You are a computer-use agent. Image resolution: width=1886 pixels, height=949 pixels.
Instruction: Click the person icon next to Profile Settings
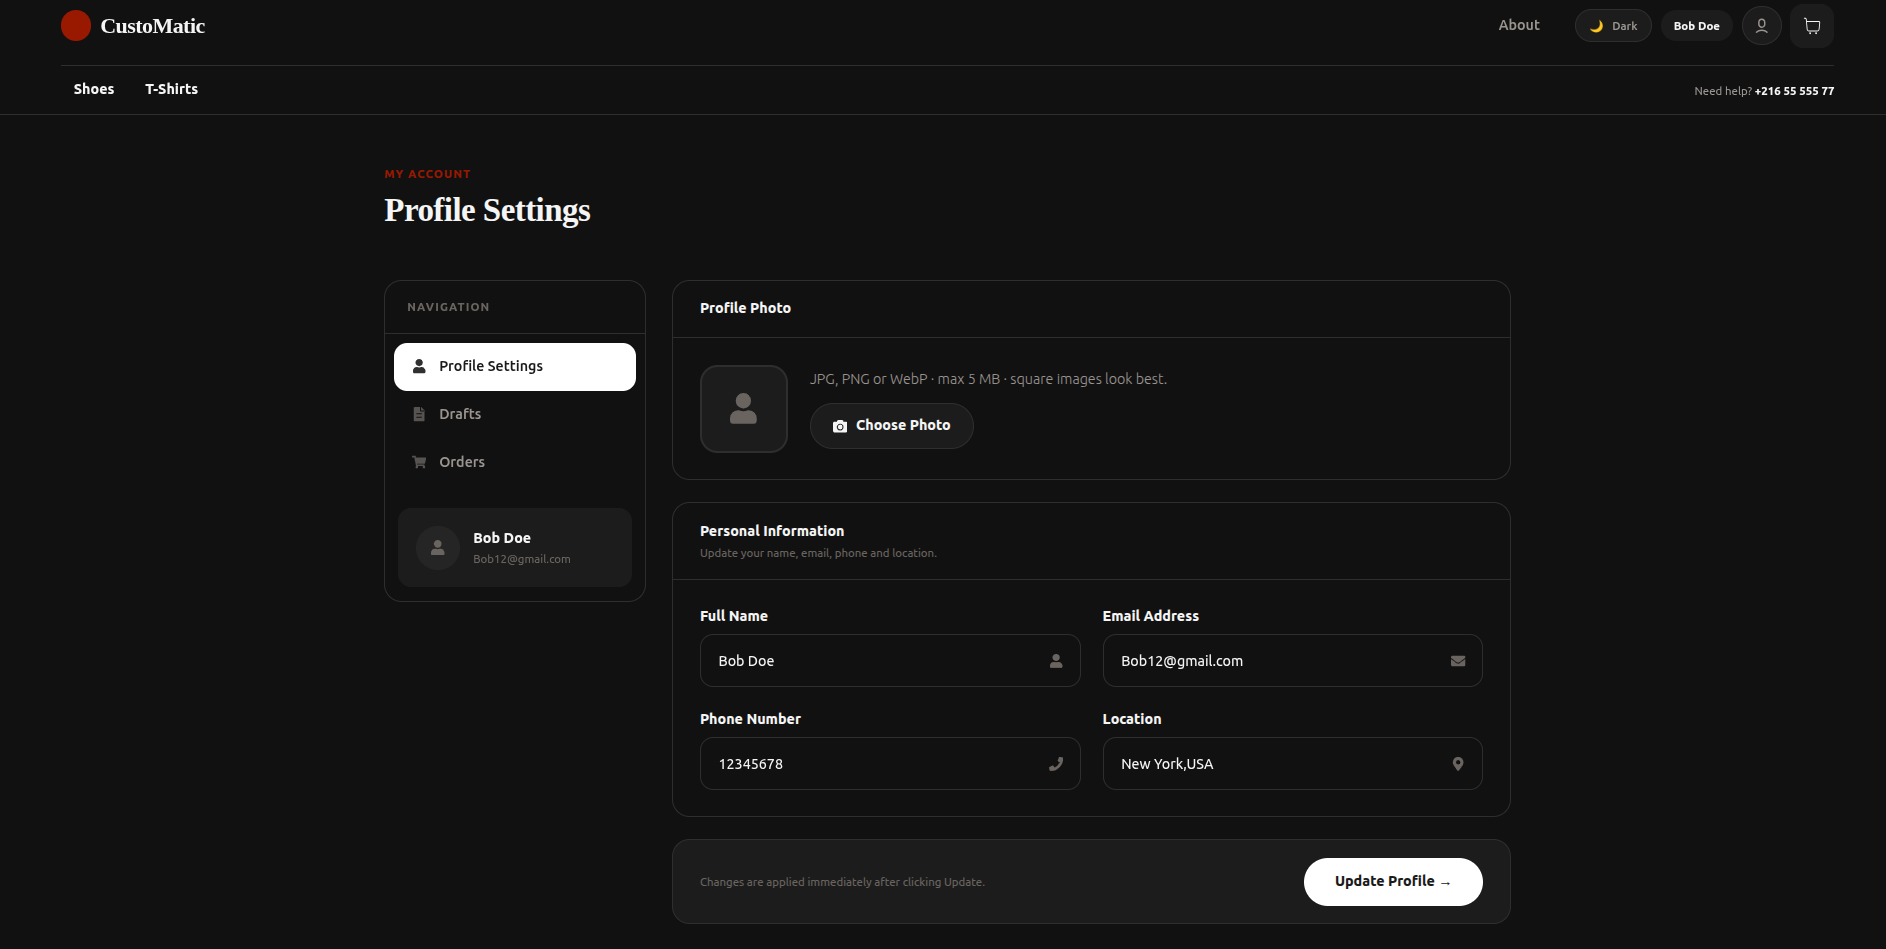click(419, 366)
